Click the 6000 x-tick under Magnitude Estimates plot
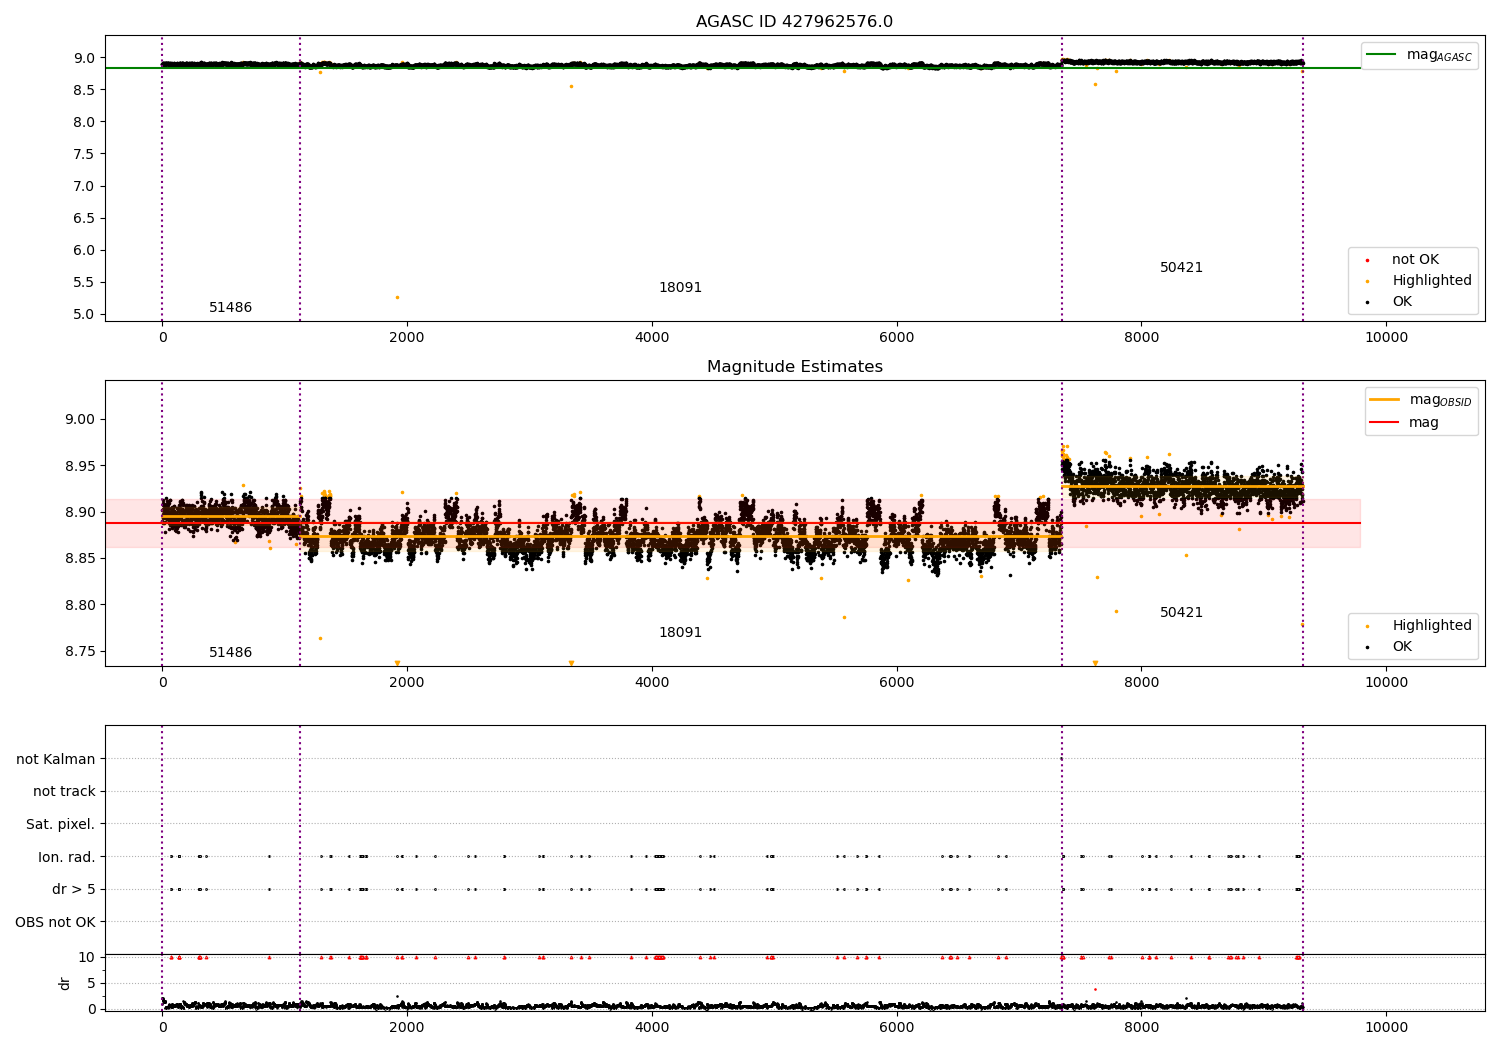Image resolution: width=1500 pixels, height=1050 pixels. [x=897, y=683]
